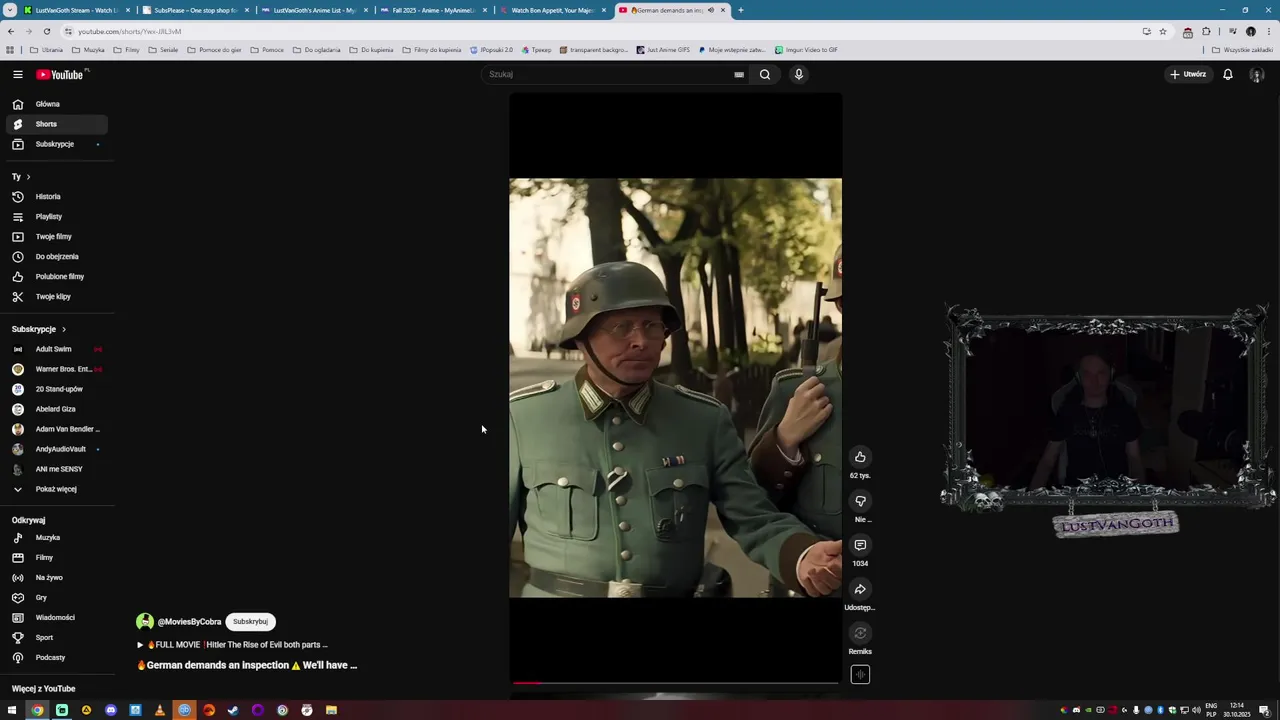Open Na żywo live section
The width and height of the screenshot is (1280, 720).
click(57, 578)
